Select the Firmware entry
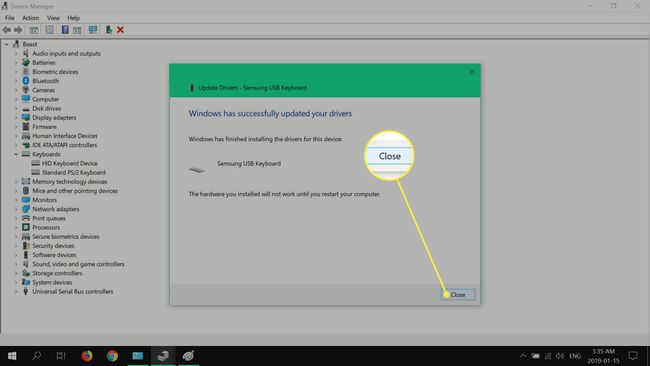 tap(44, 126)
